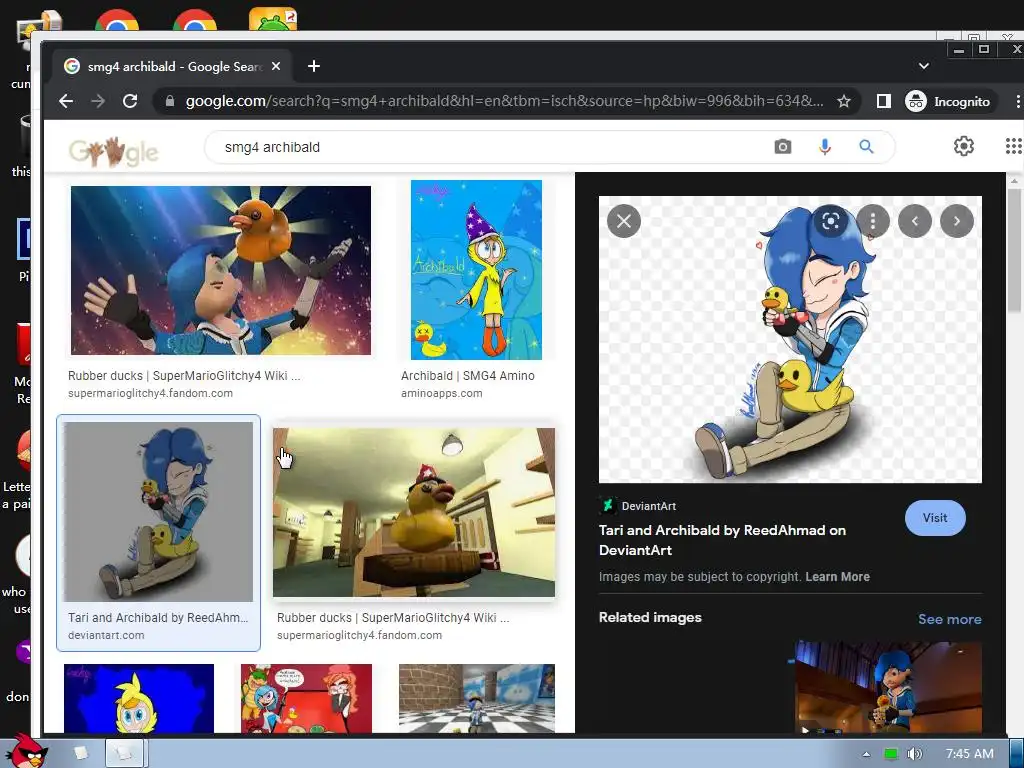
Task: Open the red comic strip thumbnail
Action: [306, 698]
